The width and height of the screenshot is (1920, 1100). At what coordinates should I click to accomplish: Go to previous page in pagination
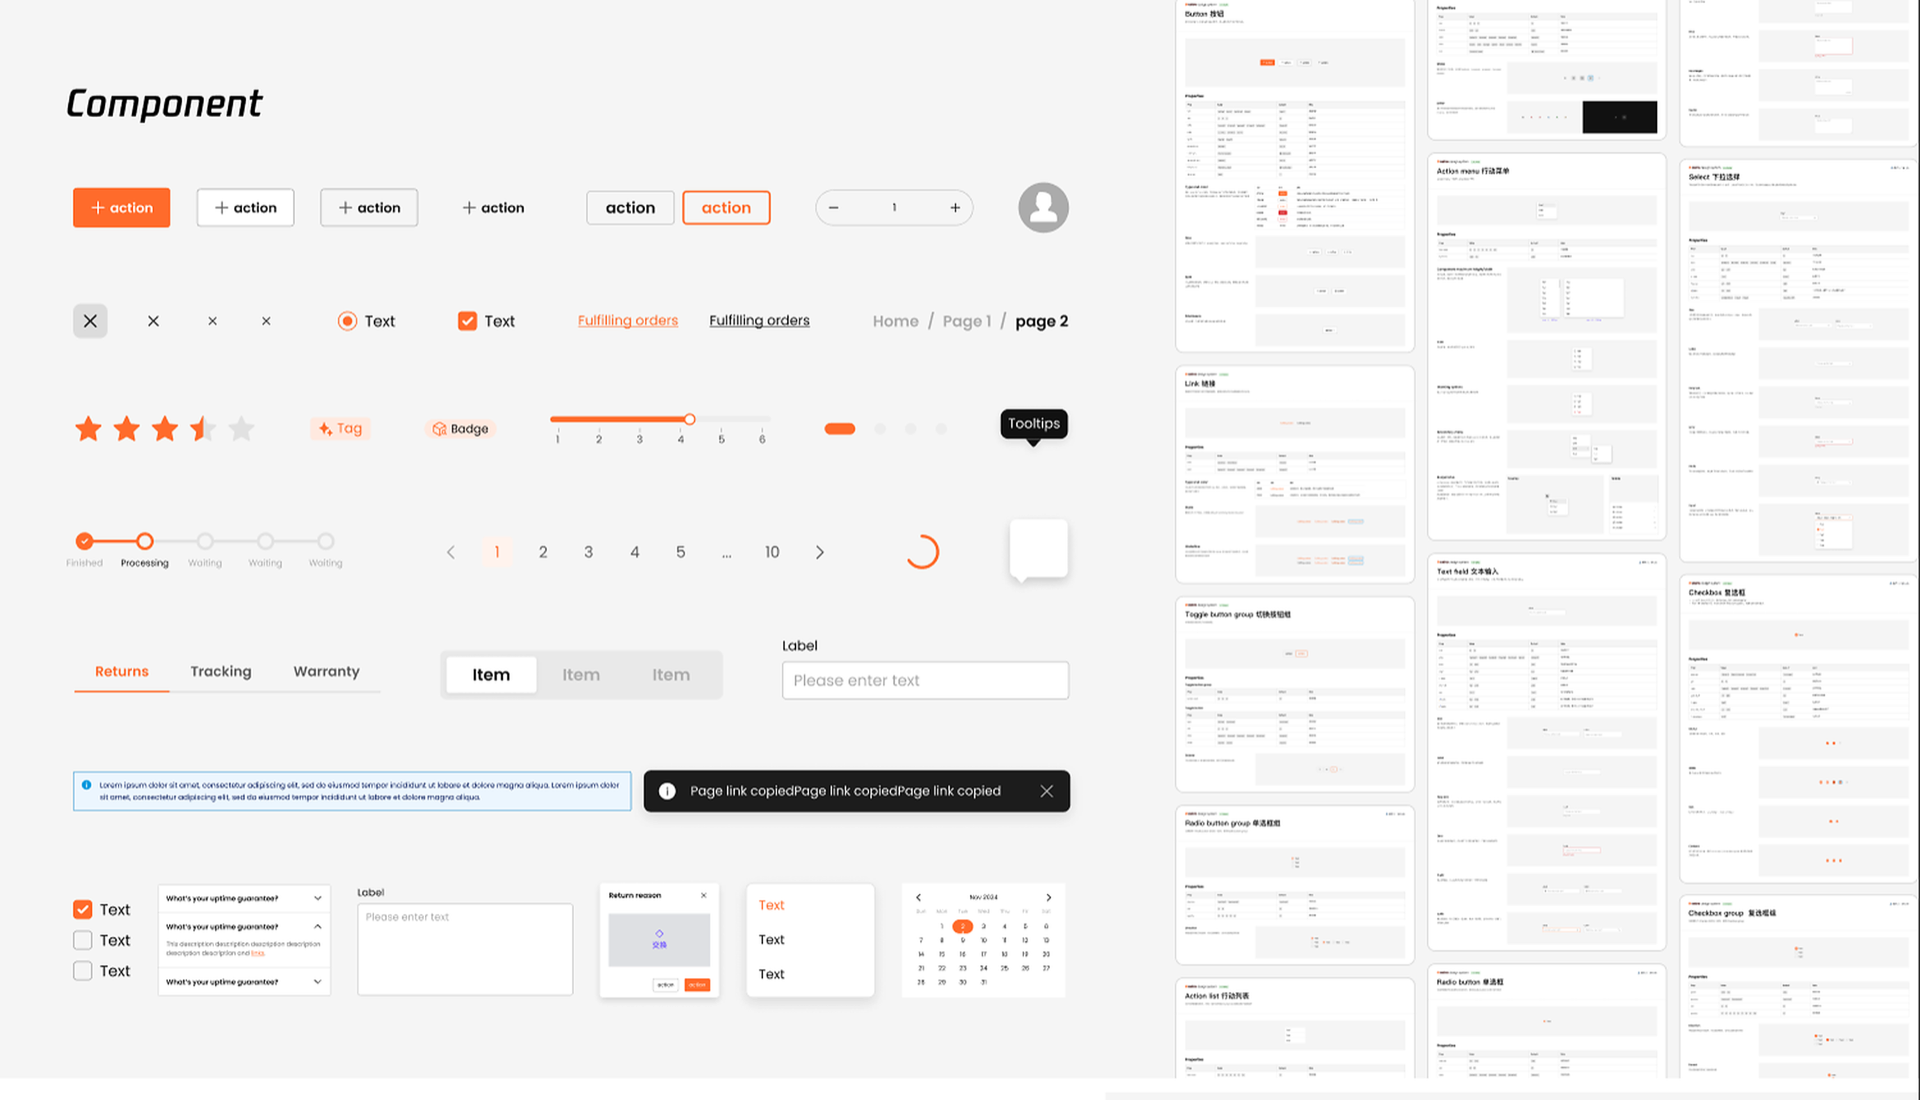coord(451,552)
